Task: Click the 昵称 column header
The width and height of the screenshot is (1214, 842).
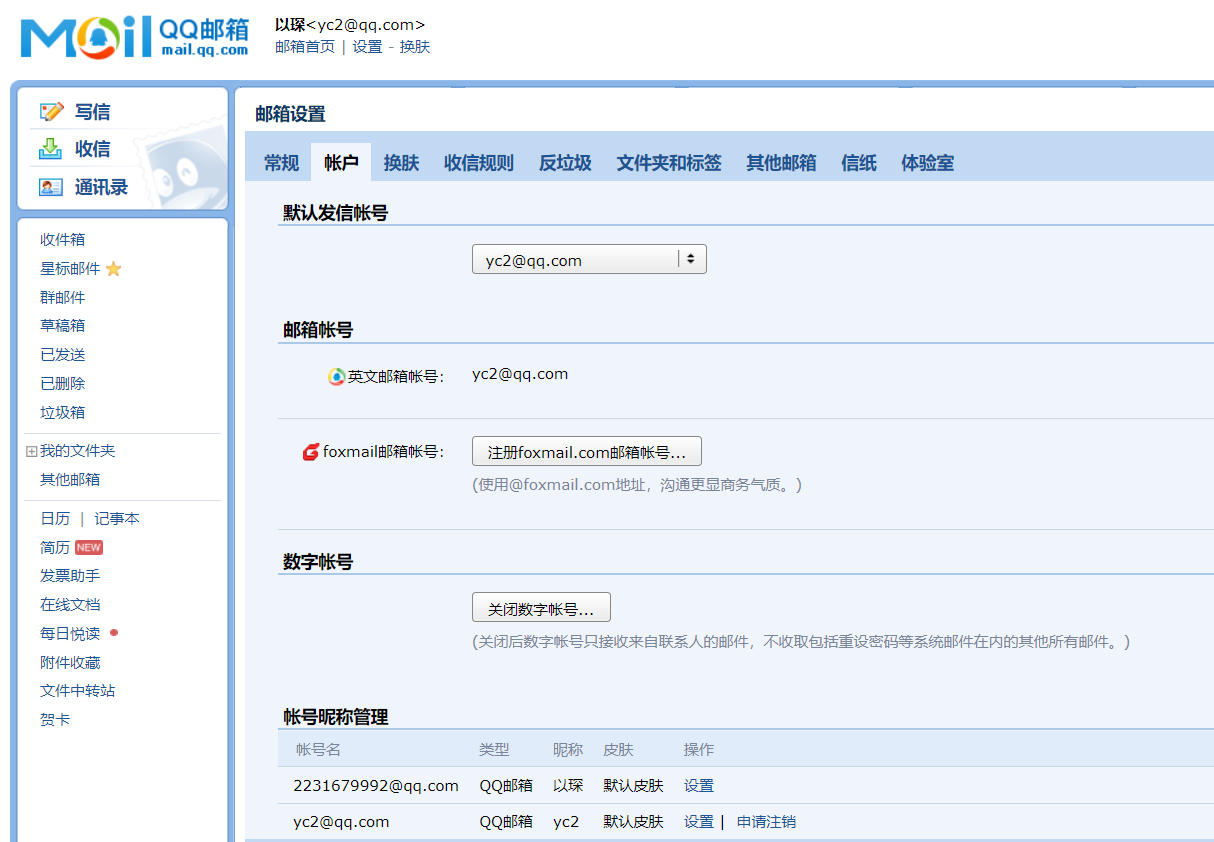Action: tap(568, 749)
